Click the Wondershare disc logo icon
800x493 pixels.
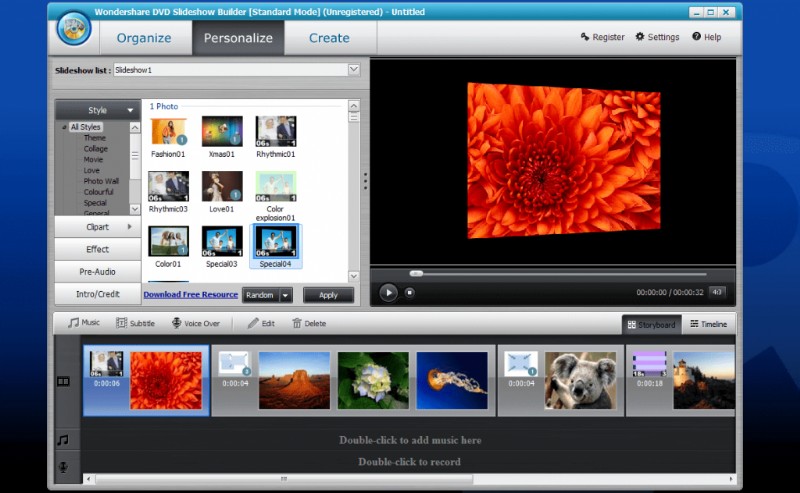click(74, 28)
